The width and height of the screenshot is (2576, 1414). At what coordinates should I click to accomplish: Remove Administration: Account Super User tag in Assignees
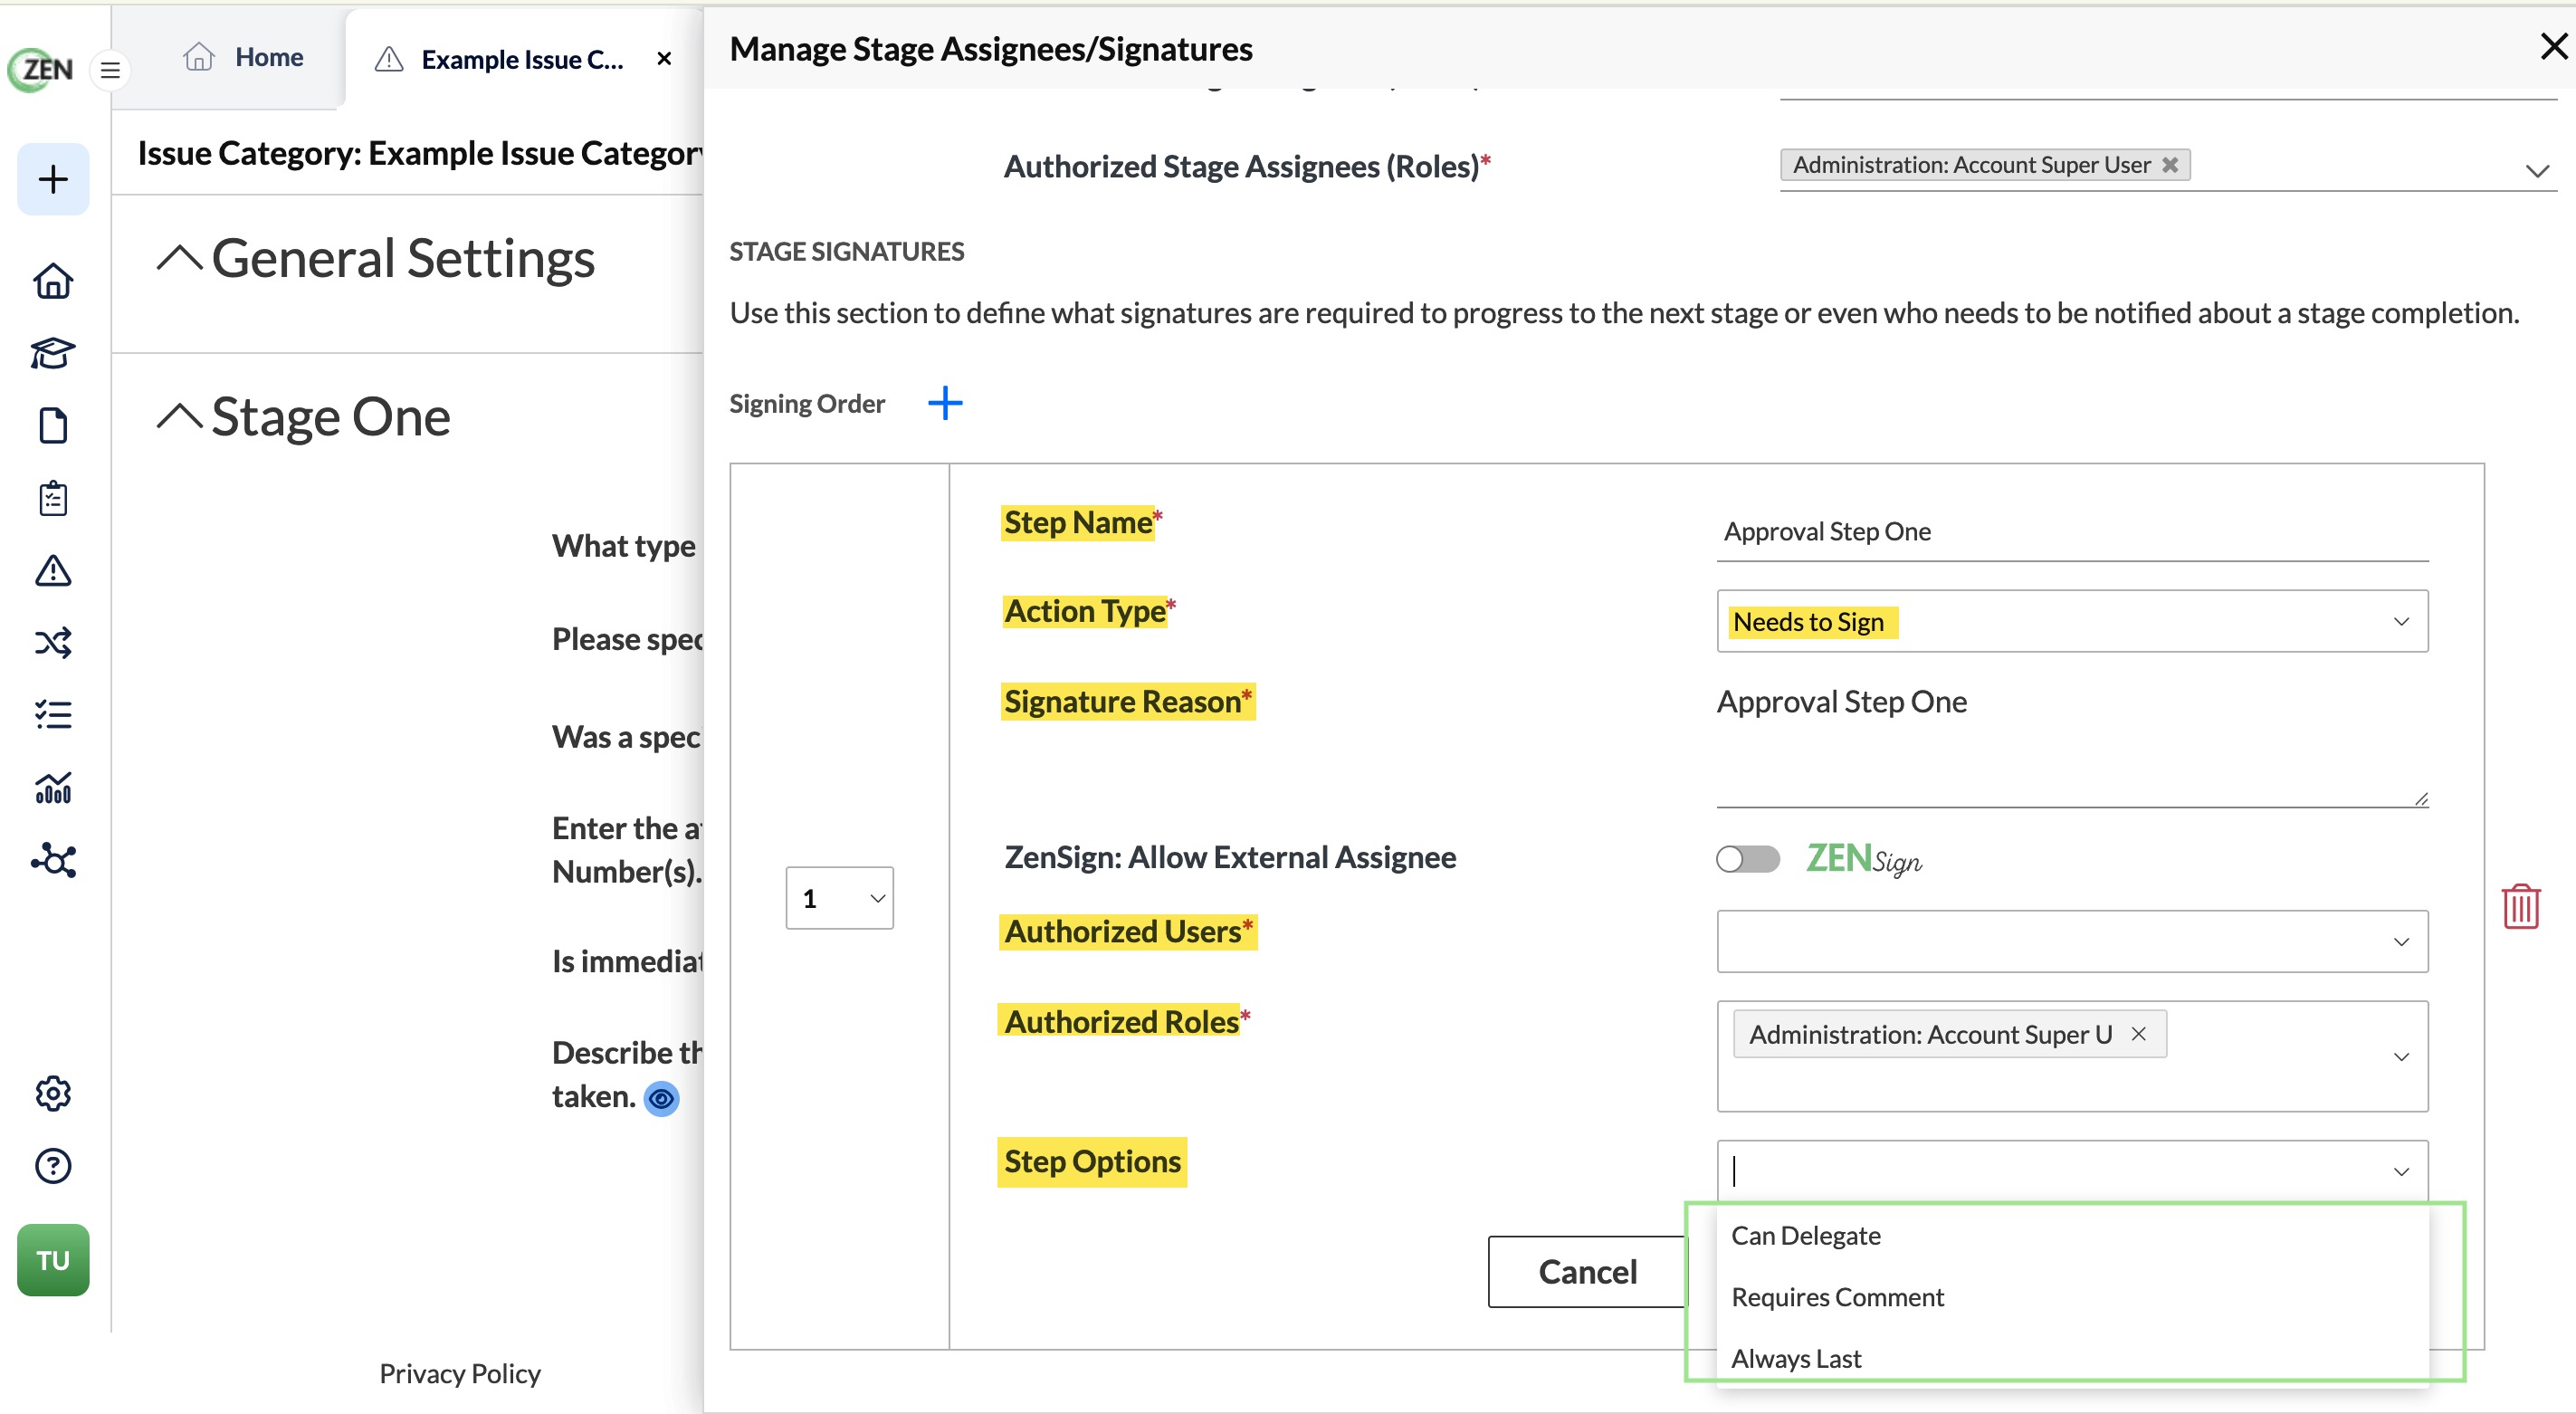click(2169, 165)
